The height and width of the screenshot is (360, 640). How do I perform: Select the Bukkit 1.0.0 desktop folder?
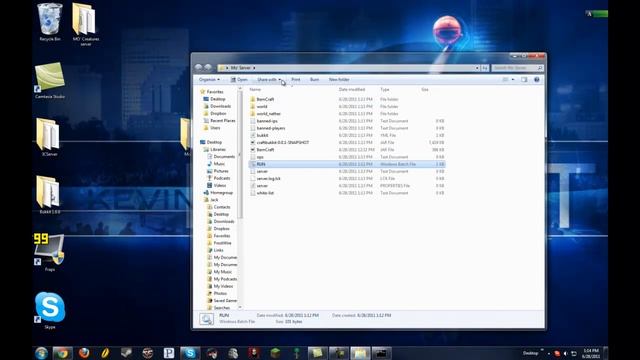point(49,195)
